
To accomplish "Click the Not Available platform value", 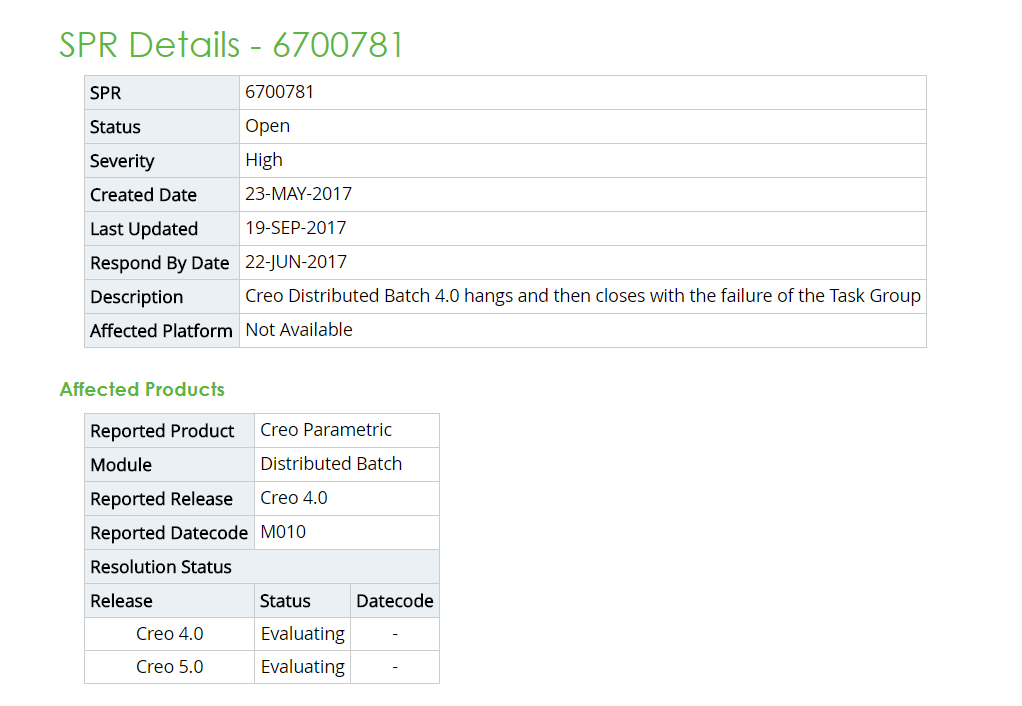I will 299,330.
